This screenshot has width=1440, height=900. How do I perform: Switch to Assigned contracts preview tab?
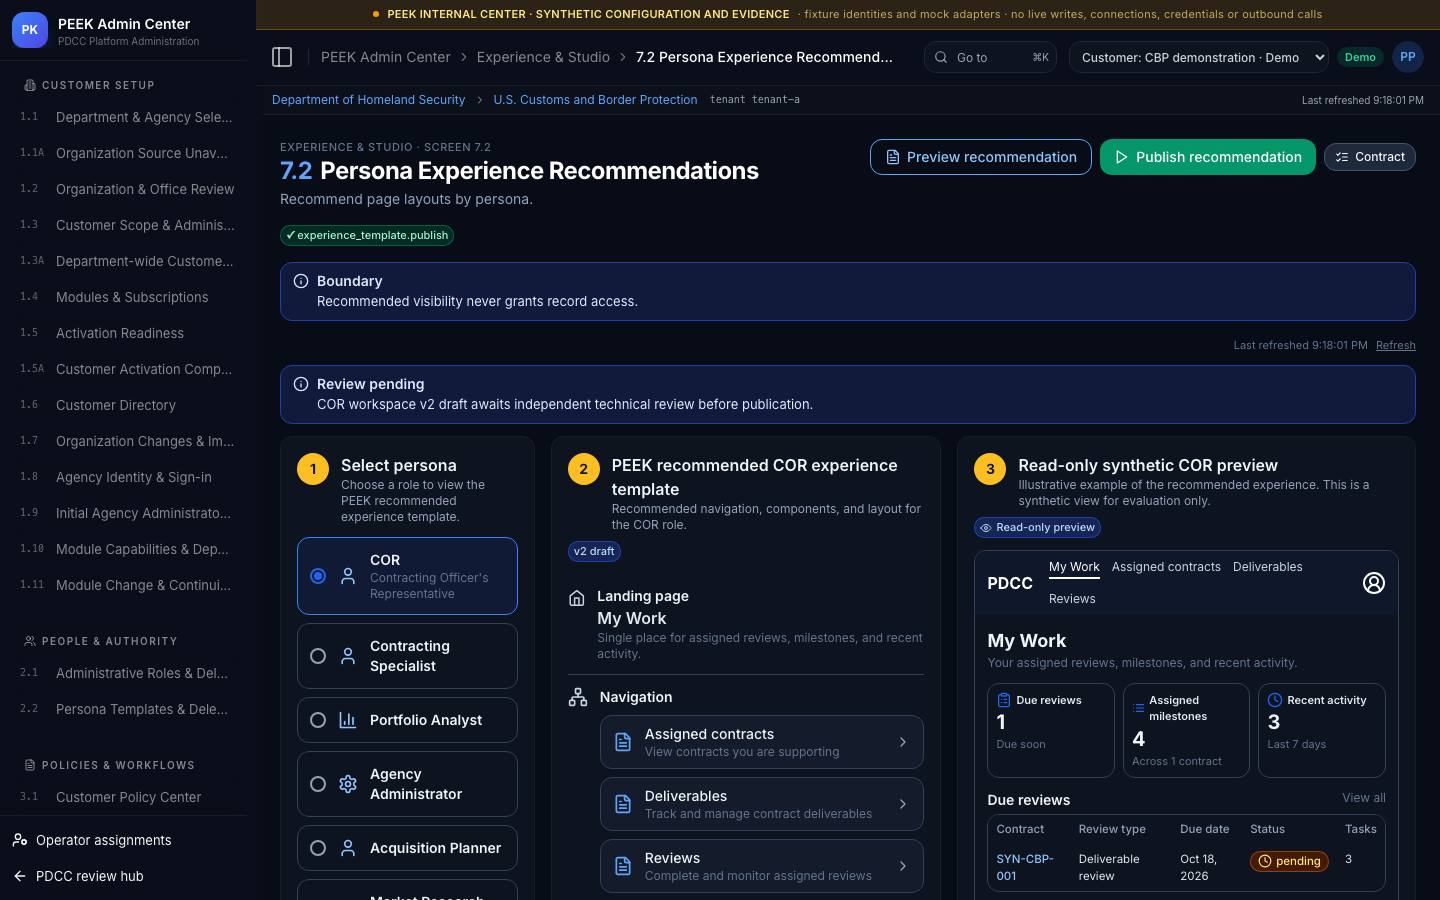click(1166, 567)
